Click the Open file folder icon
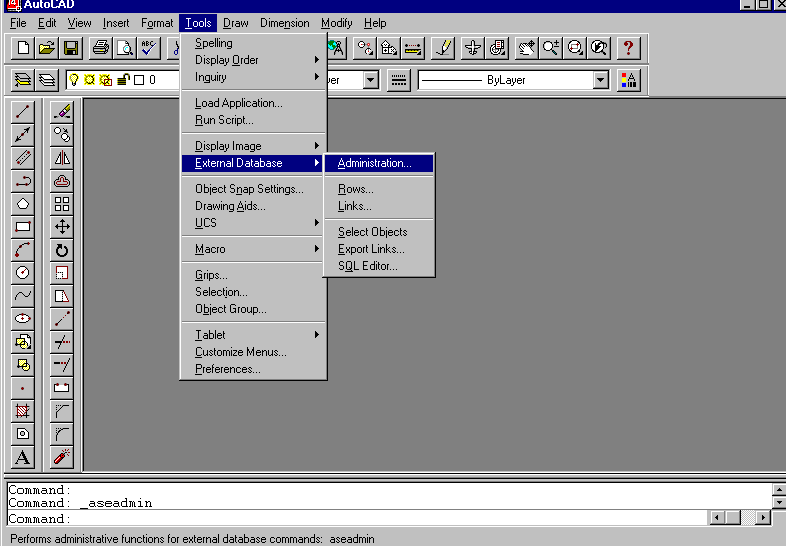The image size is (786, 546). [47, 48]
